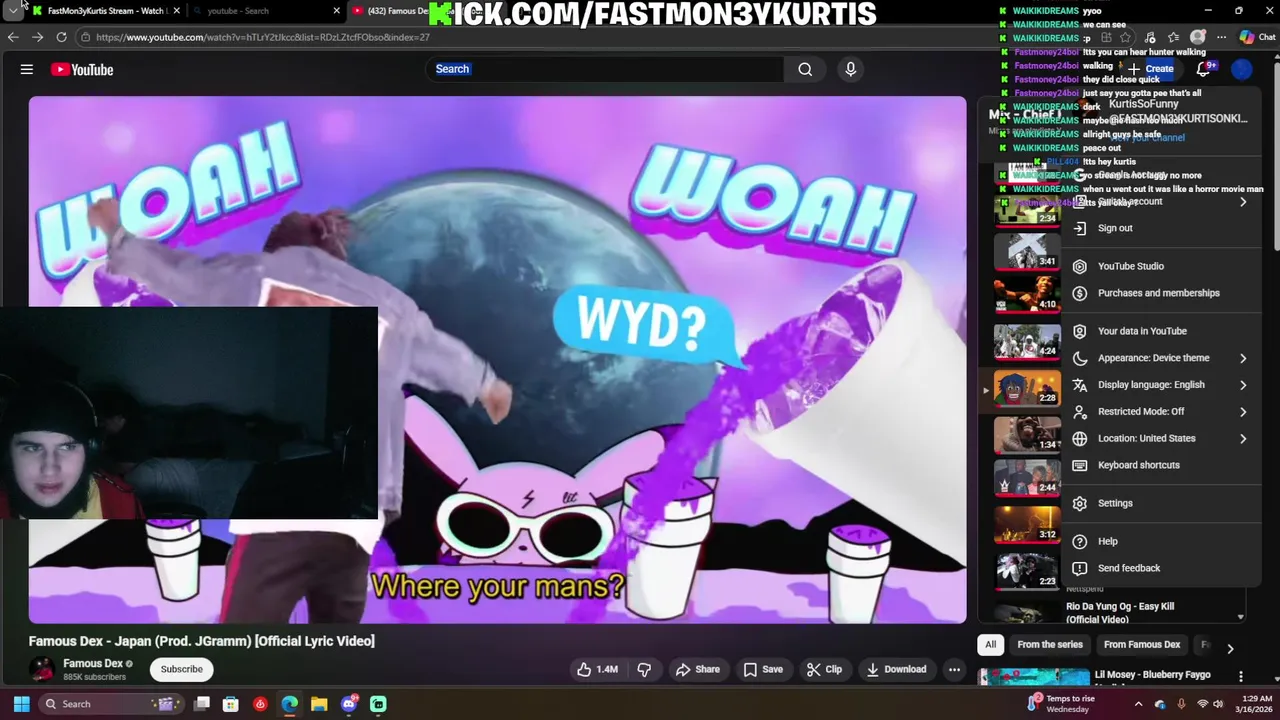Image resolution: width=1280 pixels, height=720 pixels.
Task: Reload the page with the refresh icon
Action: [x=61, y=37]
